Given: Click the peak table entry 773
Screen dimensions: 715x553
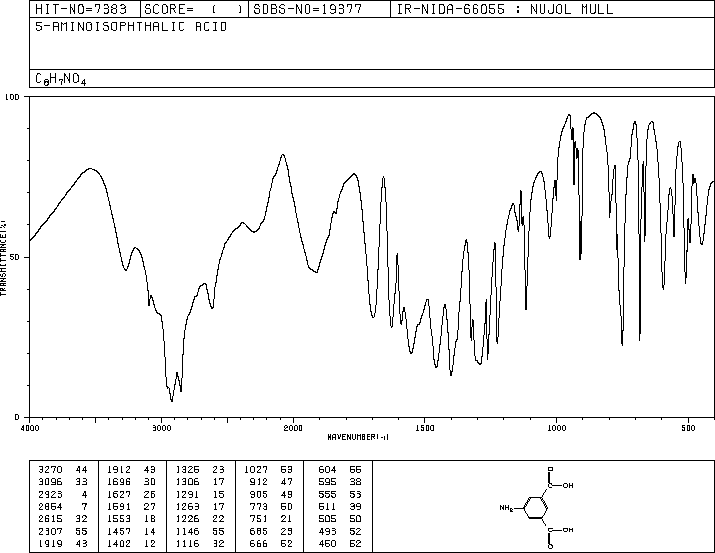Looking at the screenshot, I should [259, 506].
